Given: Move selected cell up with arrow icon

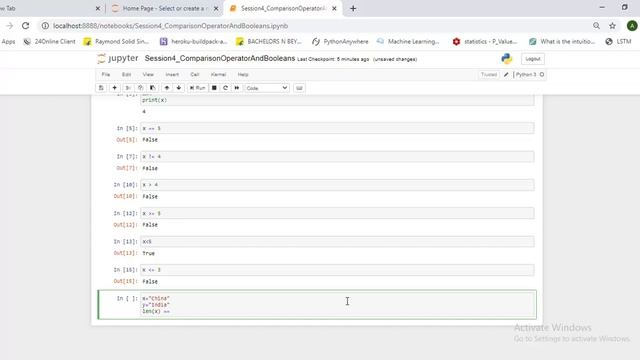Looking at the screenshot, I should pos(167,88).
